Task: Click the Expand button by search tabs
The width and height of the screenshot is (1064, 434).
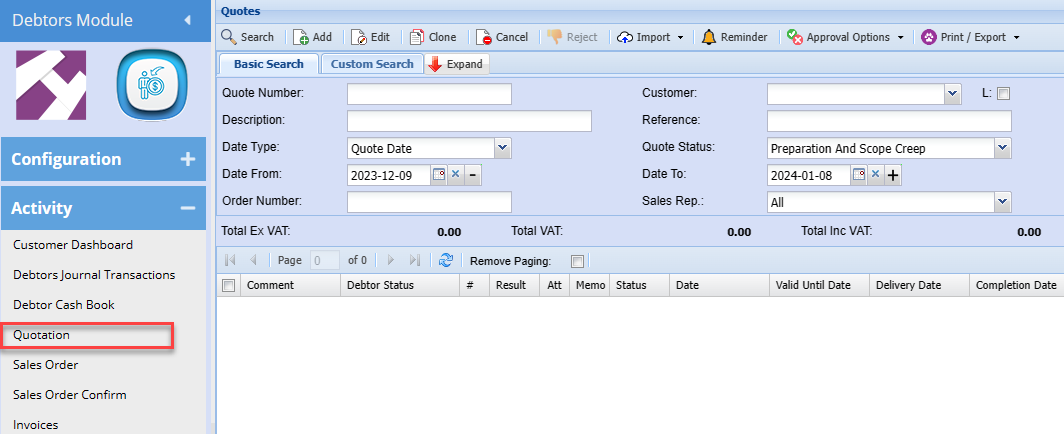Action: coord(456,64)
